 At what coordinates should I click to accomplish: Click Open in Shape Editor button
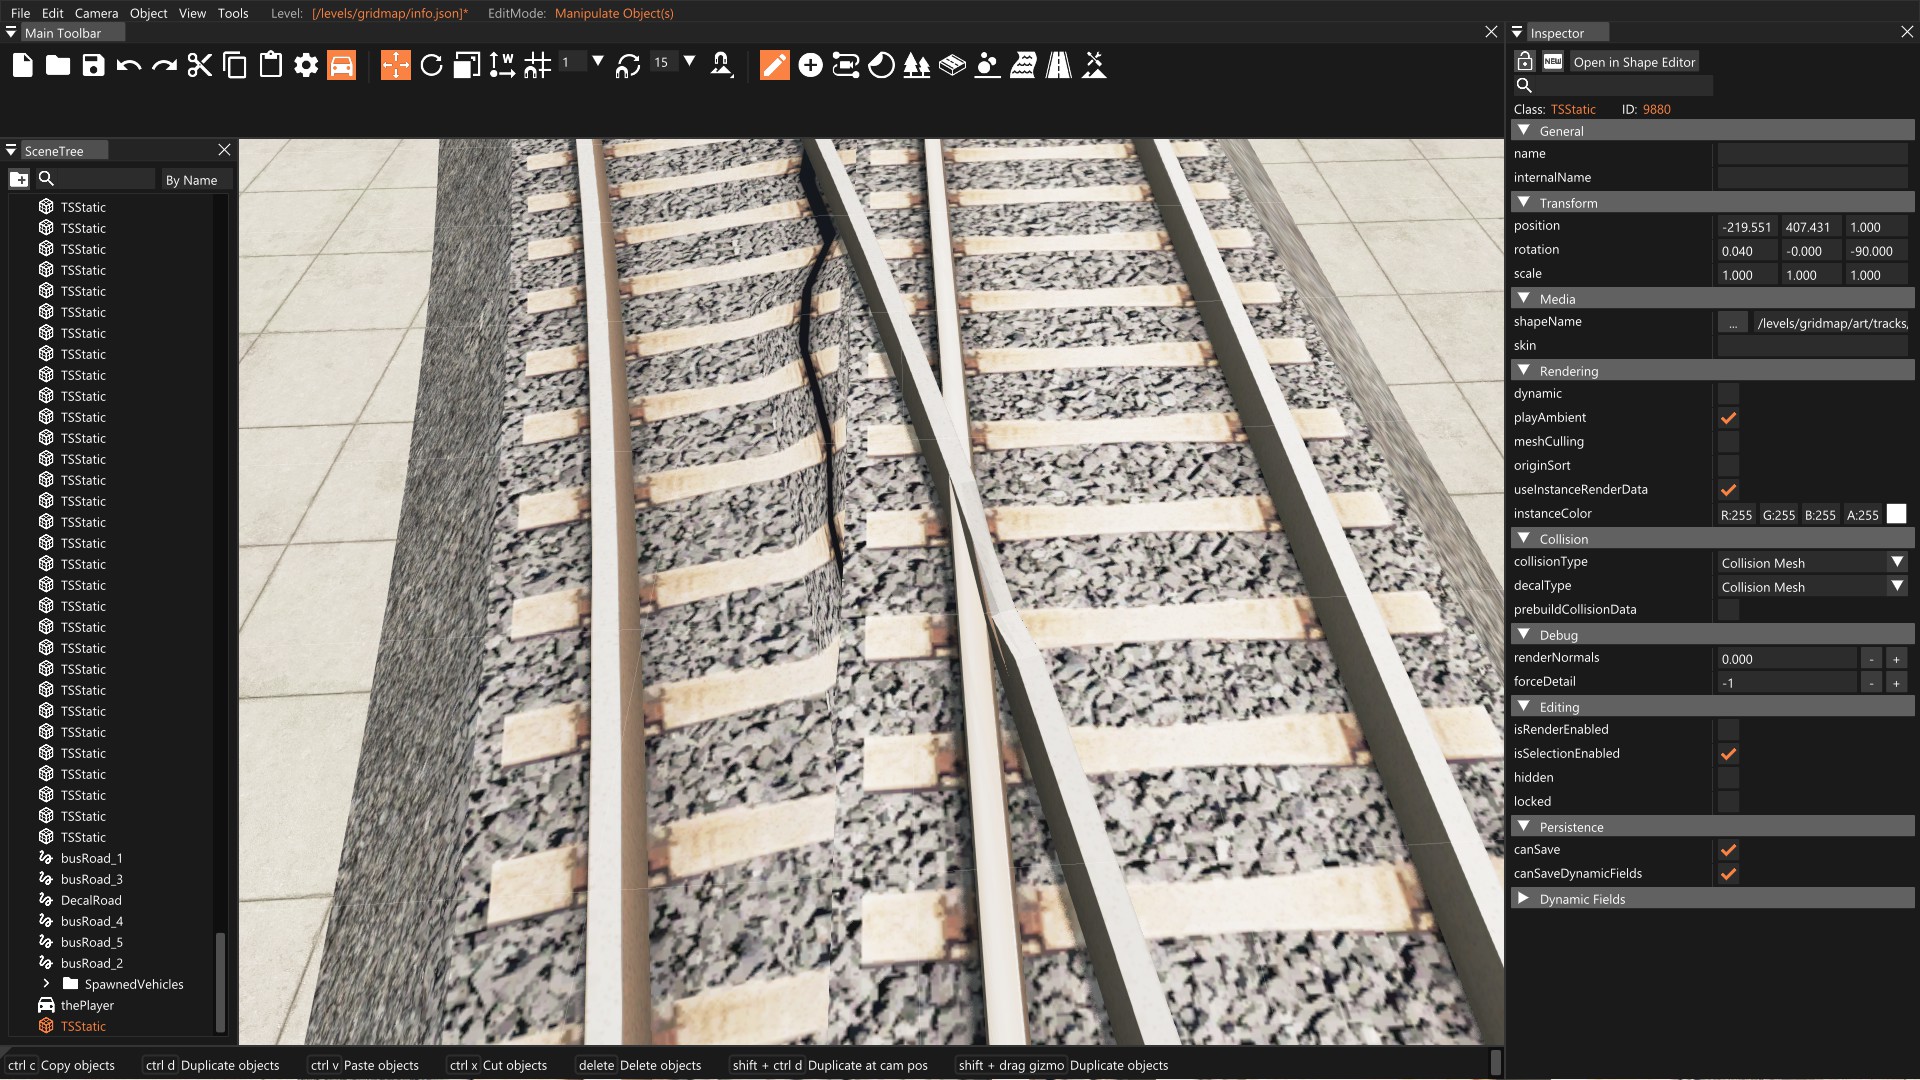pyautogui.click(x=1633, y=62)
